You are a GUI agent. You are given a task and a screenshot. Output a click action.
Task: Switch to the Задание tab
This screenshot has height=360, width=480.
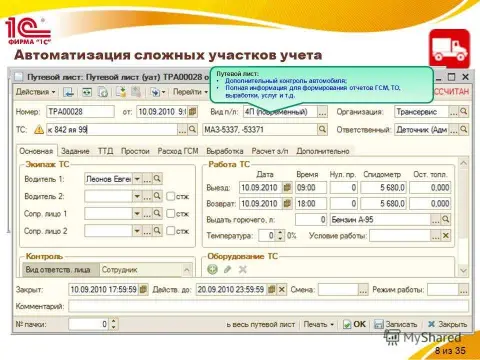[75, 151]
